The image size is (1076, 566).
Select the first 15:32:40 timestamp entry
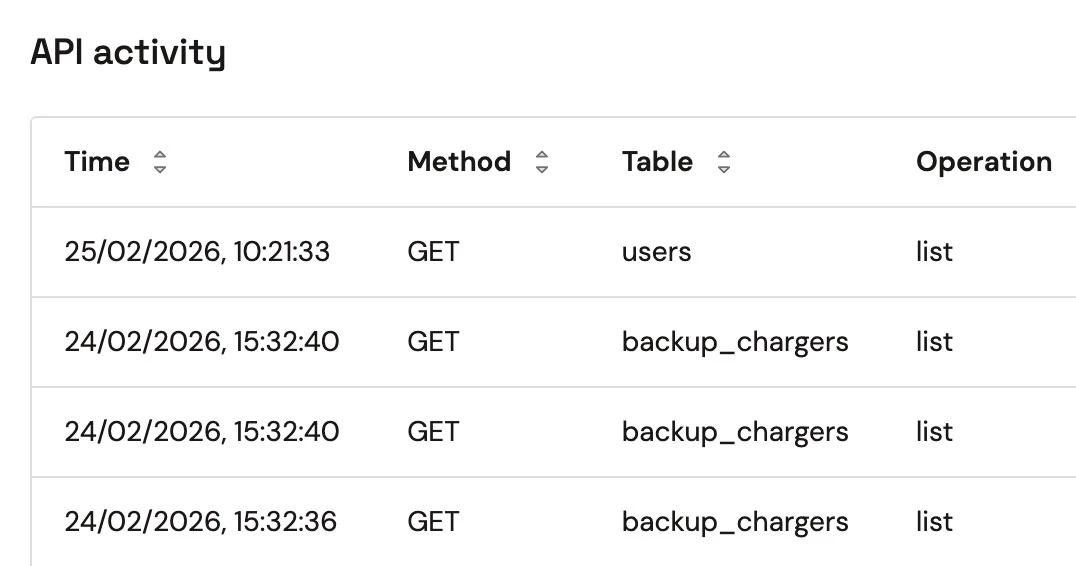click(202, 342)
